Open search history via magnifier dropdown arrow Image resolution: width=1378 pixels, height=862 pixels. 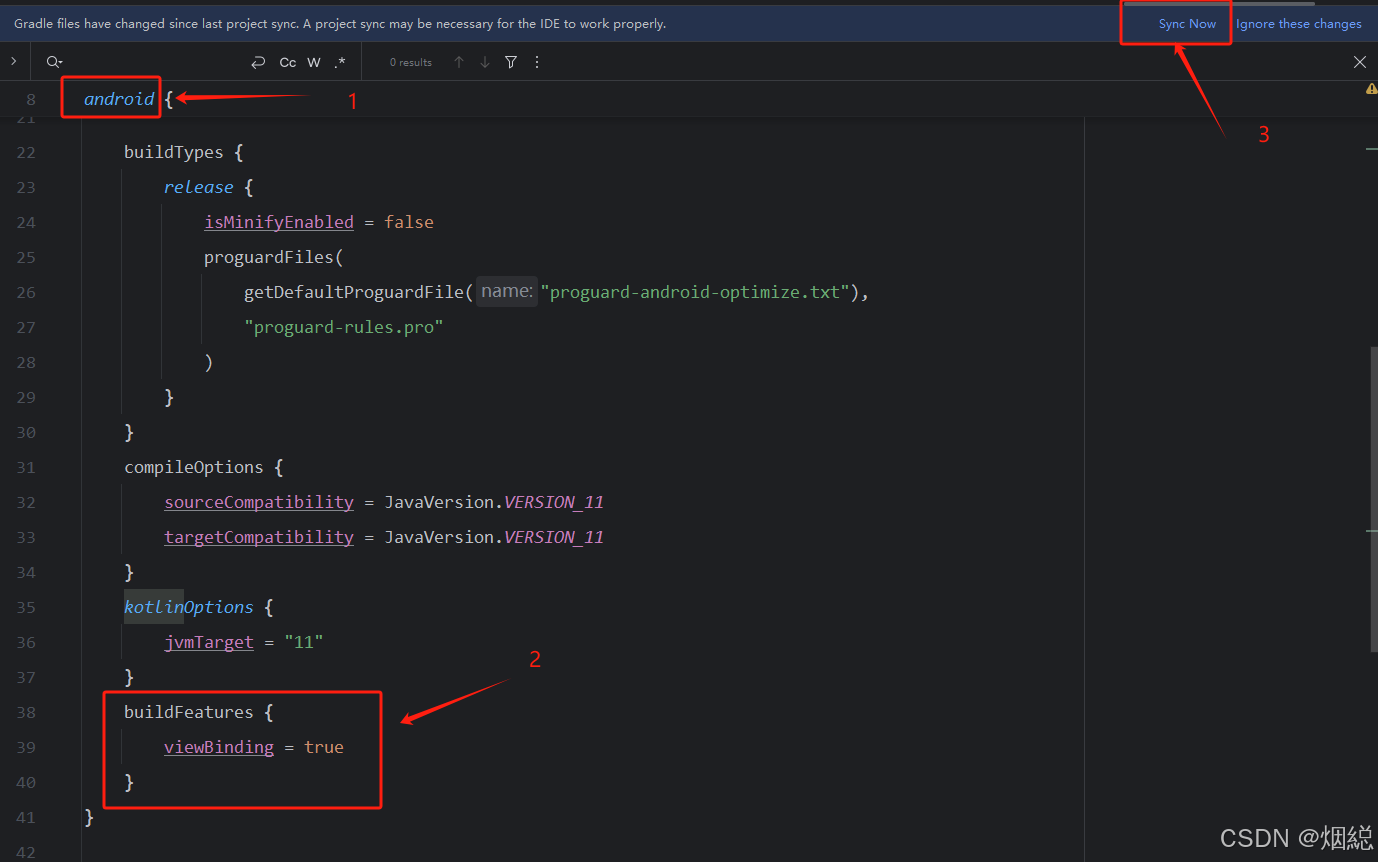tap(60, 61)
